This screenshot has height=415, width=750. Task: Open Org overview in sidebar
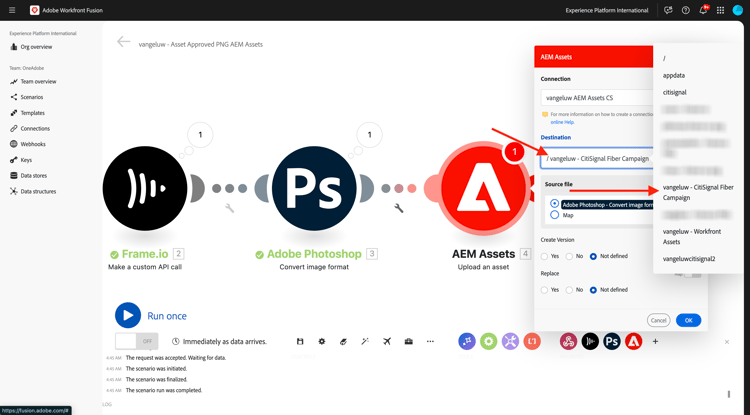[32, 47]
